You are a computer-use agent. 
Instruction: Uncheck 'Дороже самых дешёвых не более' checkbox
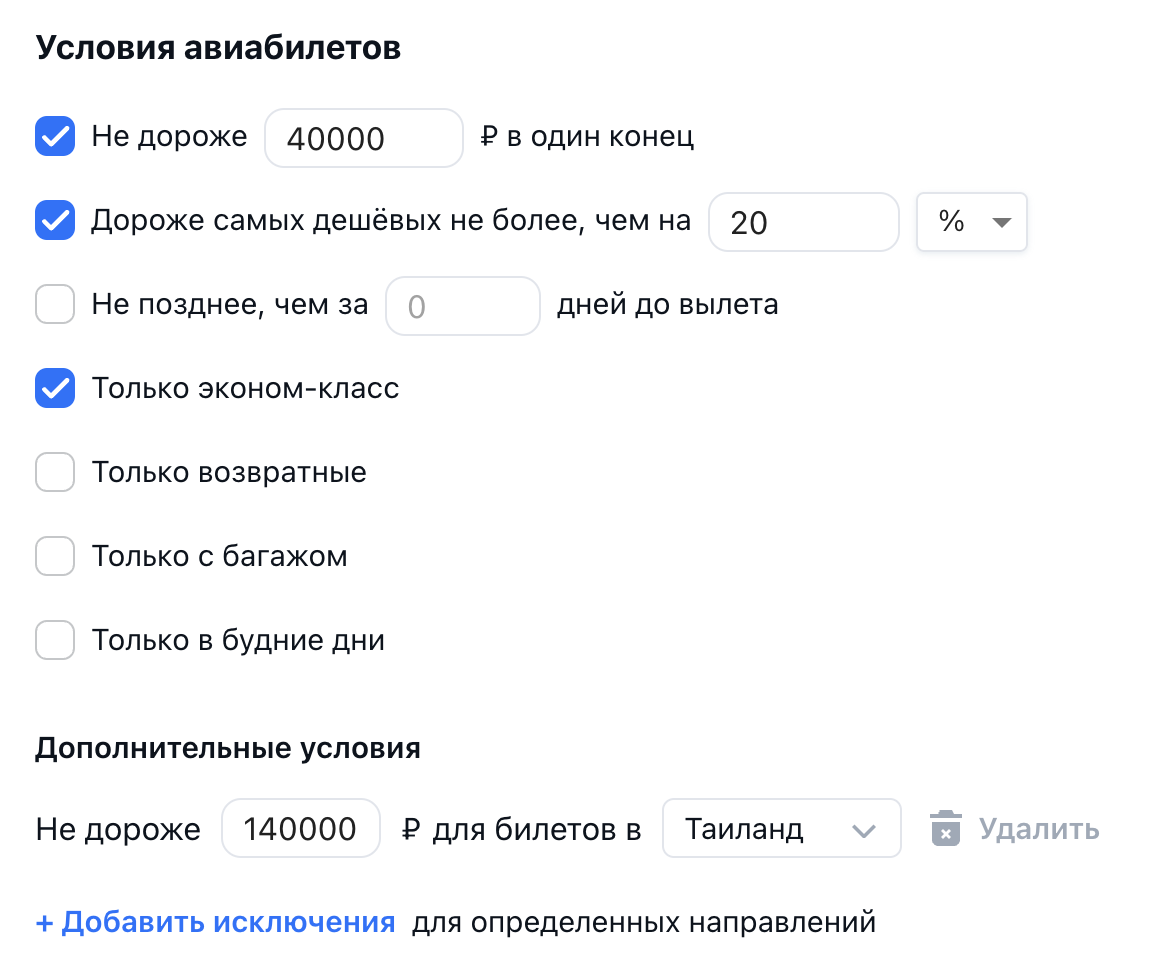pyautogui.click(x=55, y=221)
